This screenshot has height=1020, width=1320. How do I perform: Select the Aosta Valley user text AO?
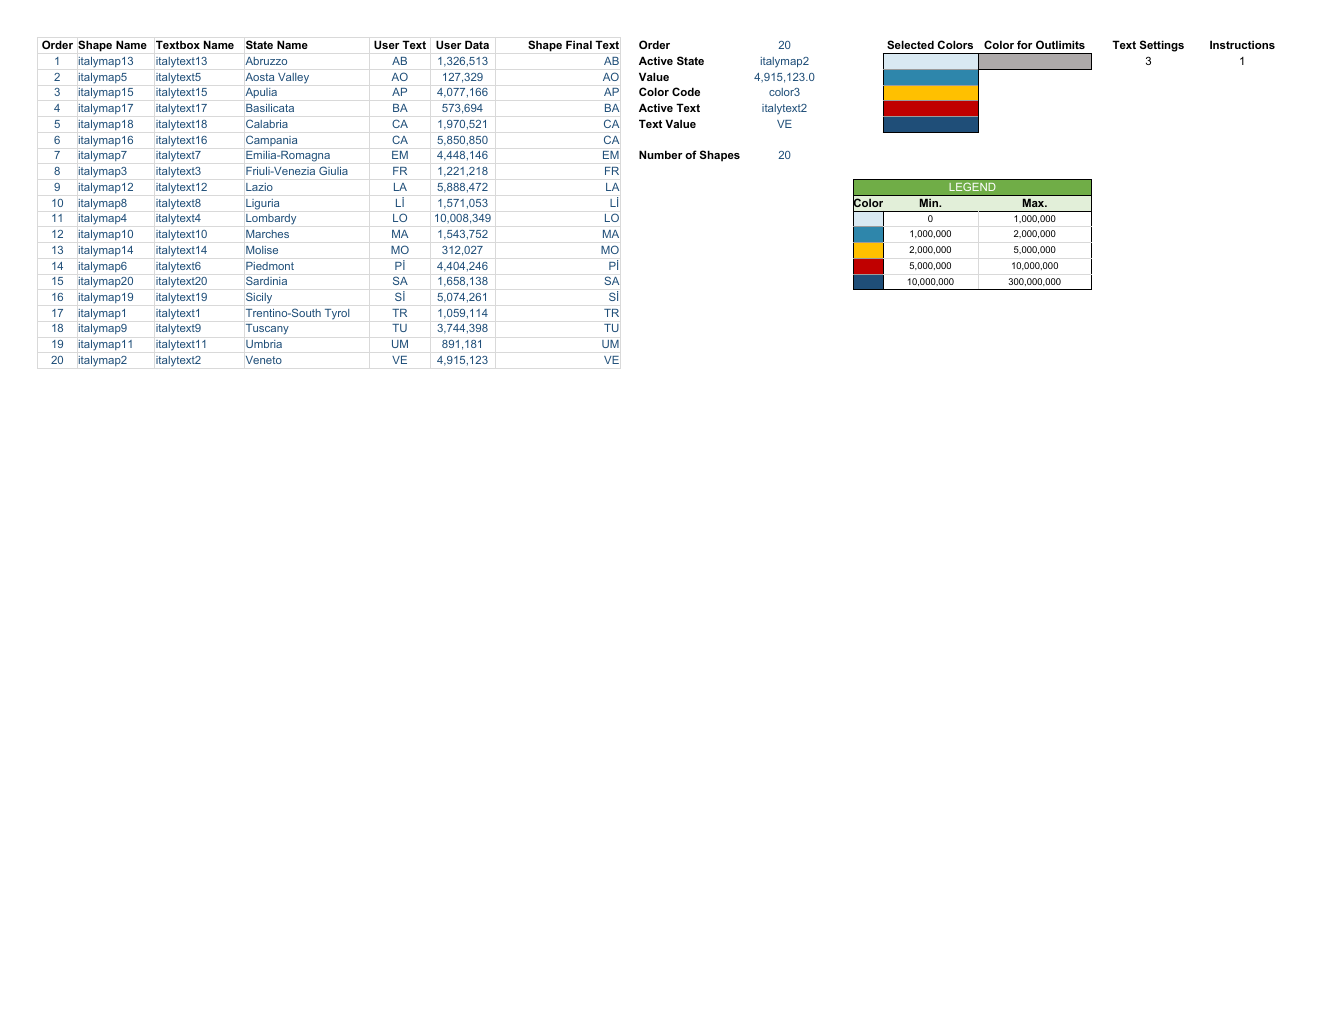[x=400, y=77]
